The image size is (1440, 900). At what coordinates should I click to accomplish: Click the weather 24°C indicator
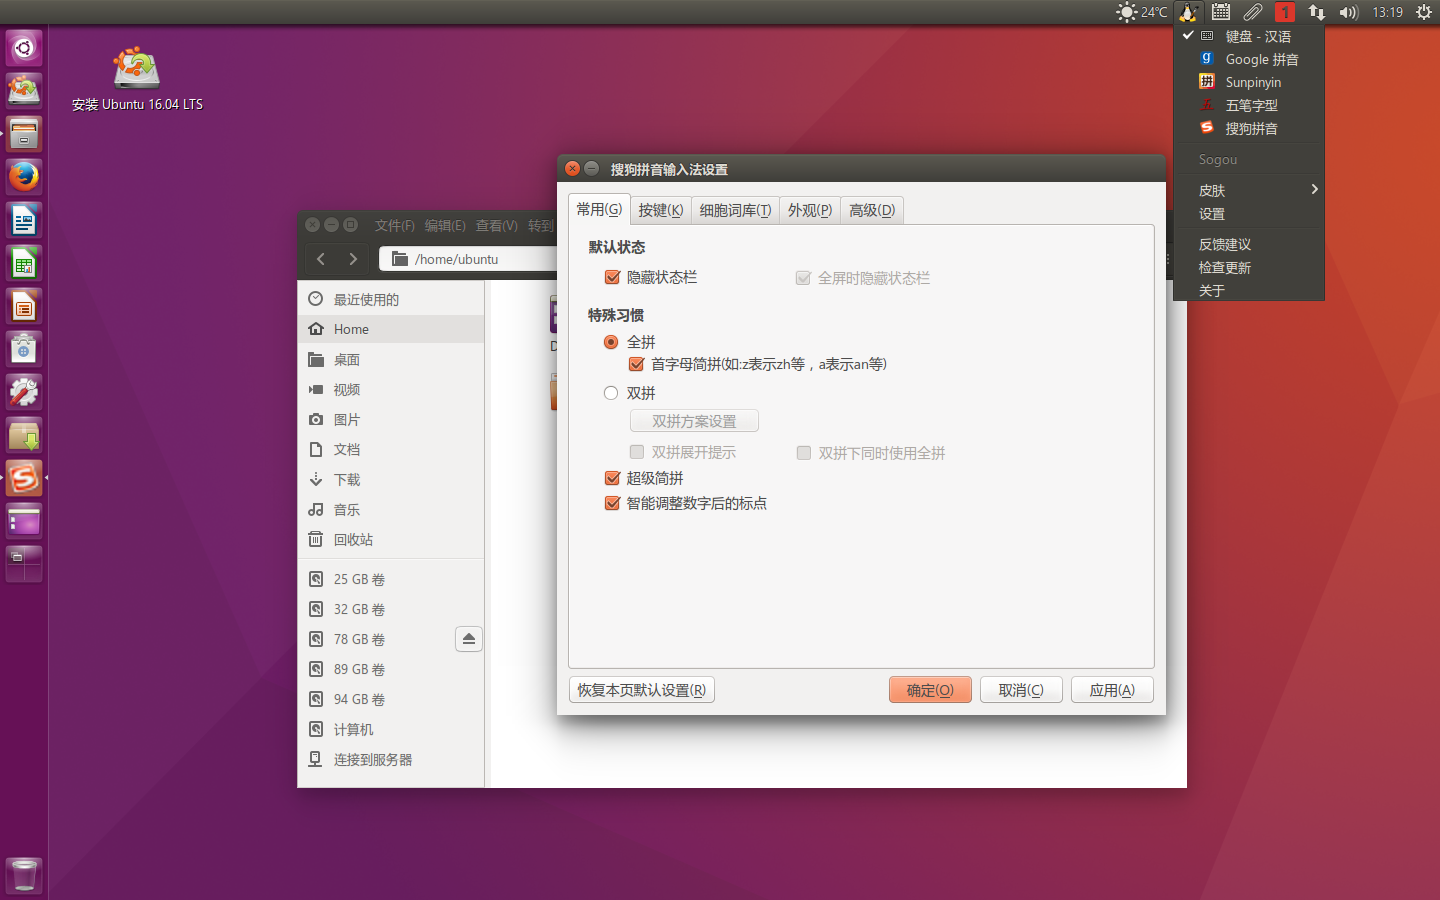(x=1141, y=12)
